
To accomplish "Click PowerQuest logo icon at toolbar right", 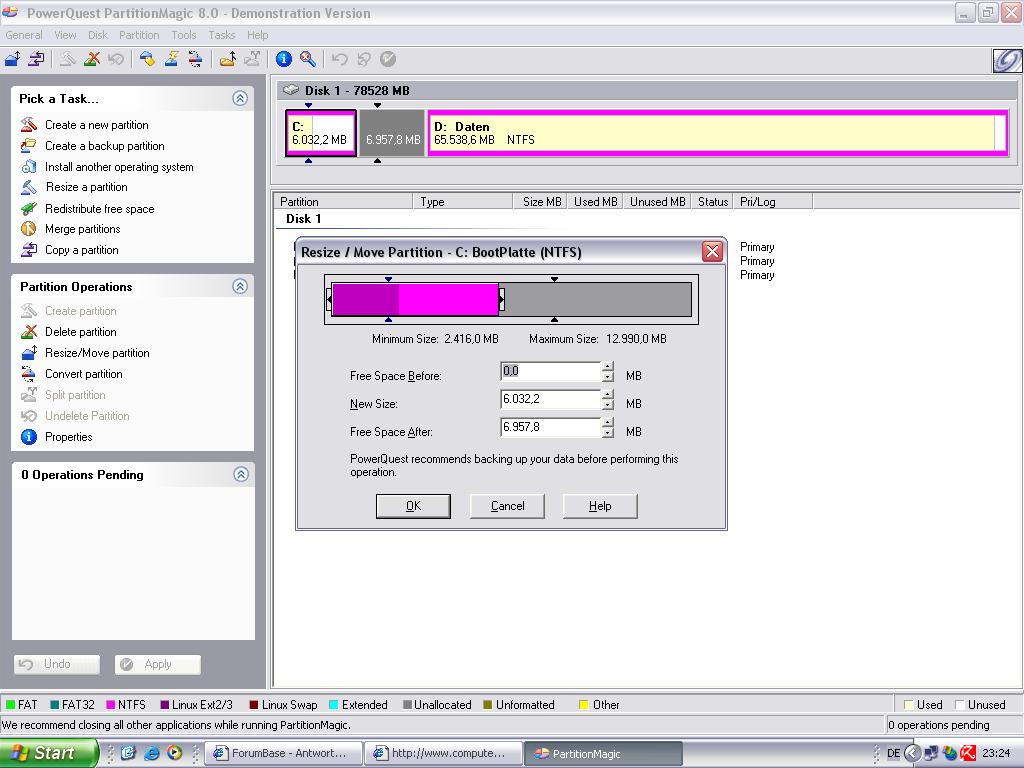I will (1006, 60).
